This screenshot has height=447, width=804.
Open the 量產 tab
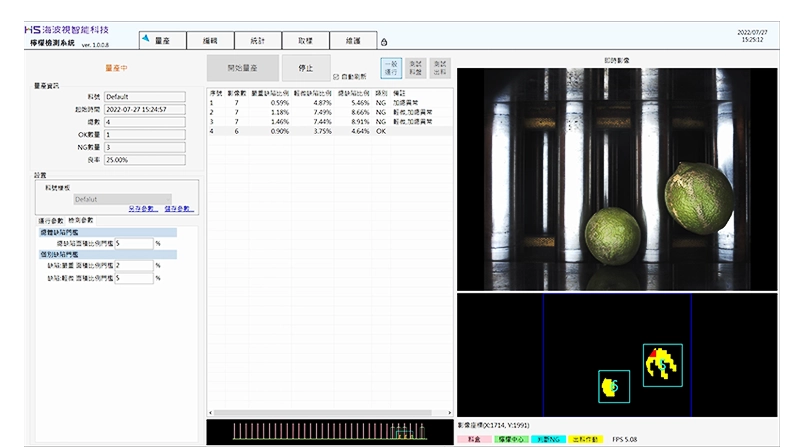pyautogui.click(x=161, y=40)
